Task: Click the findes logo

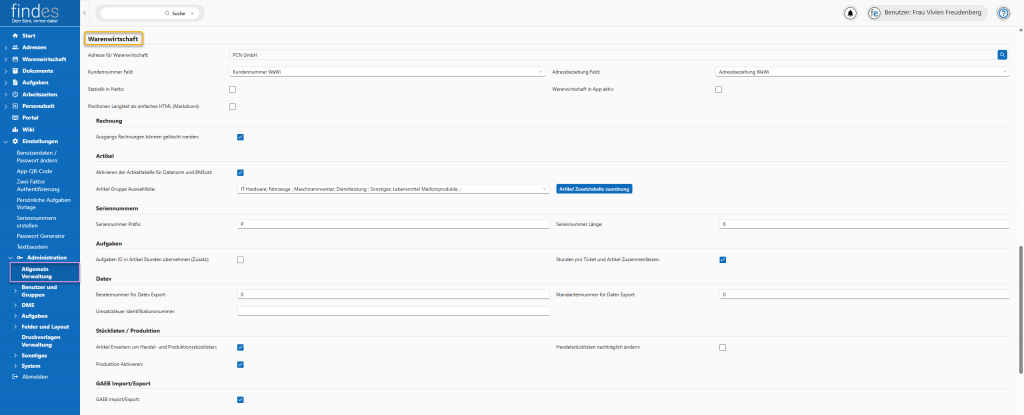Action: pyautogui.click(x=36, y=13)
